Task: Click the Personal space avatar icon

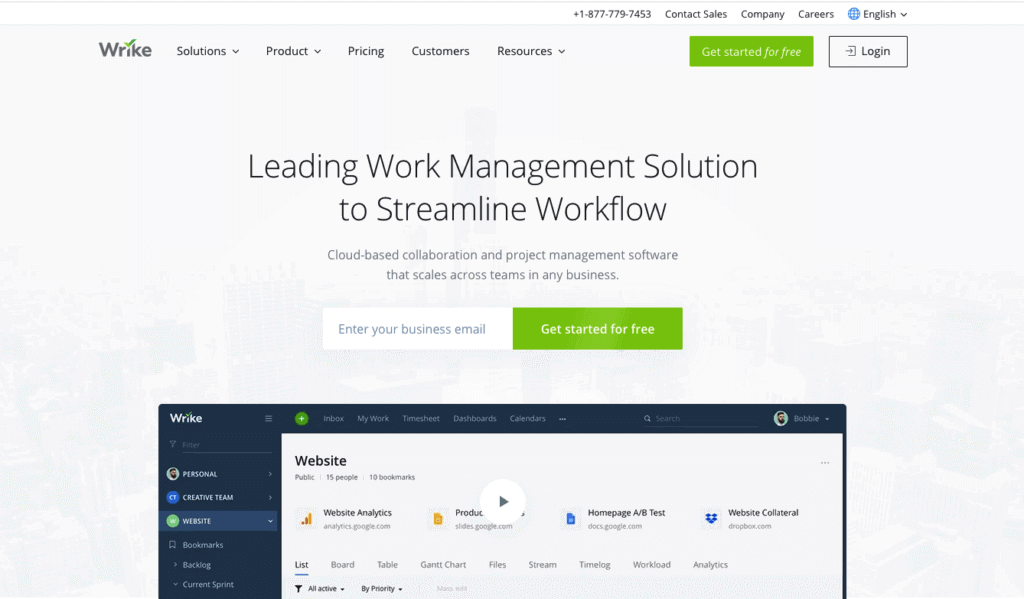Action: point(173,474)
